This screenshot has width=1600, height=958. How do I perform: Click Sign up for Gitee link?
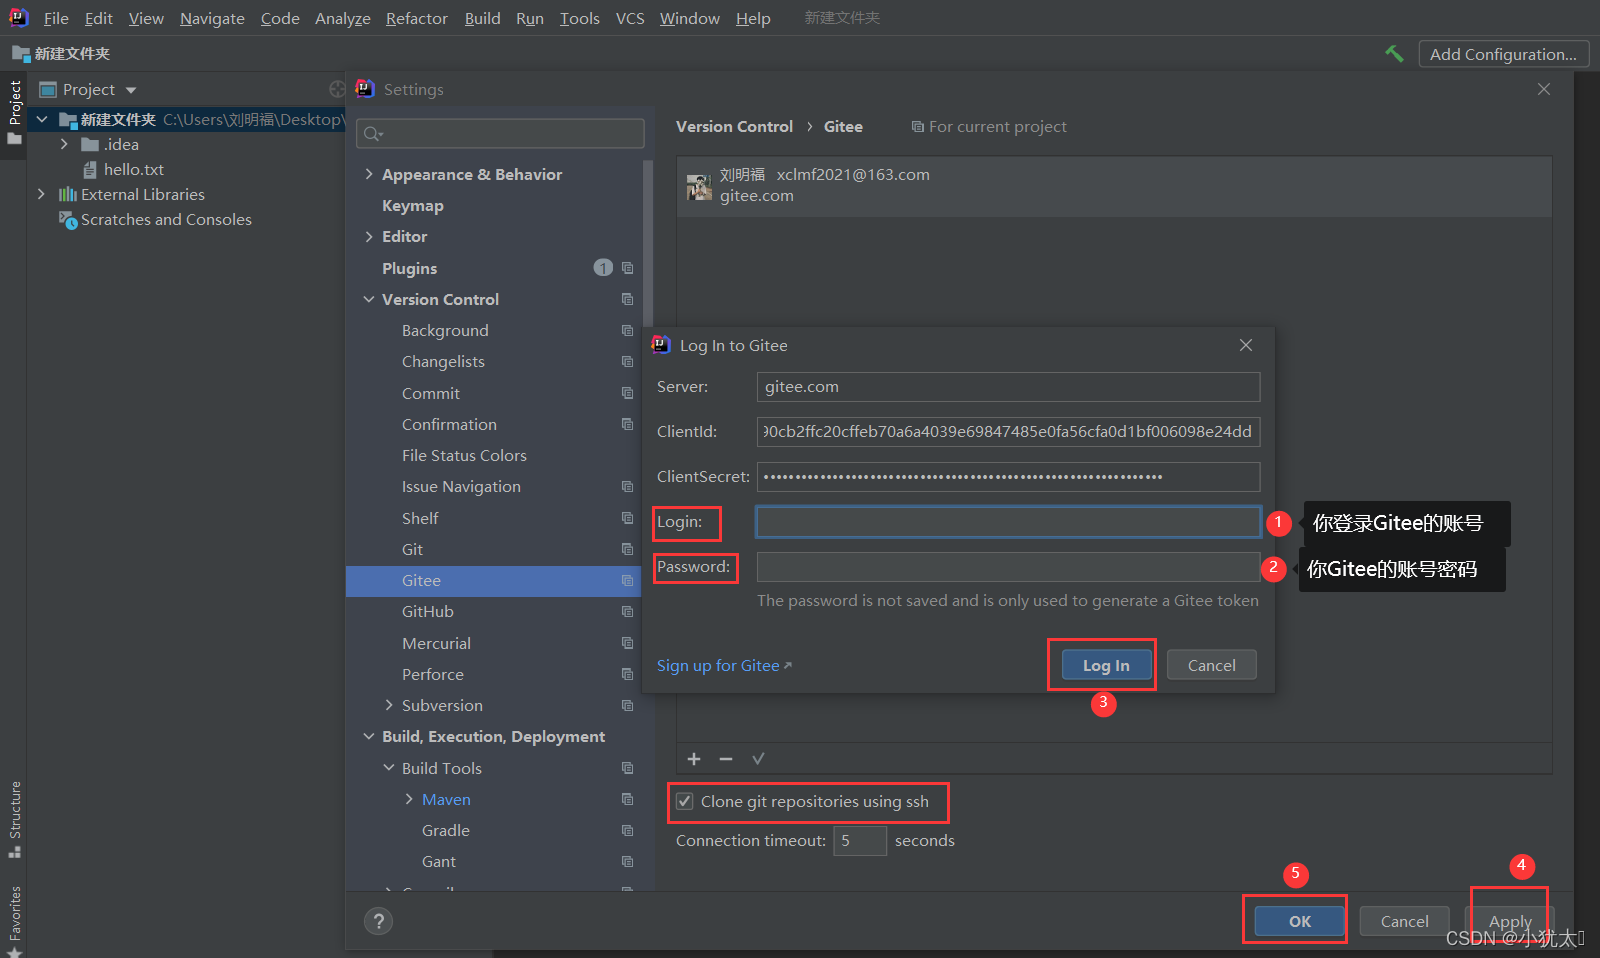click(724, 665)
